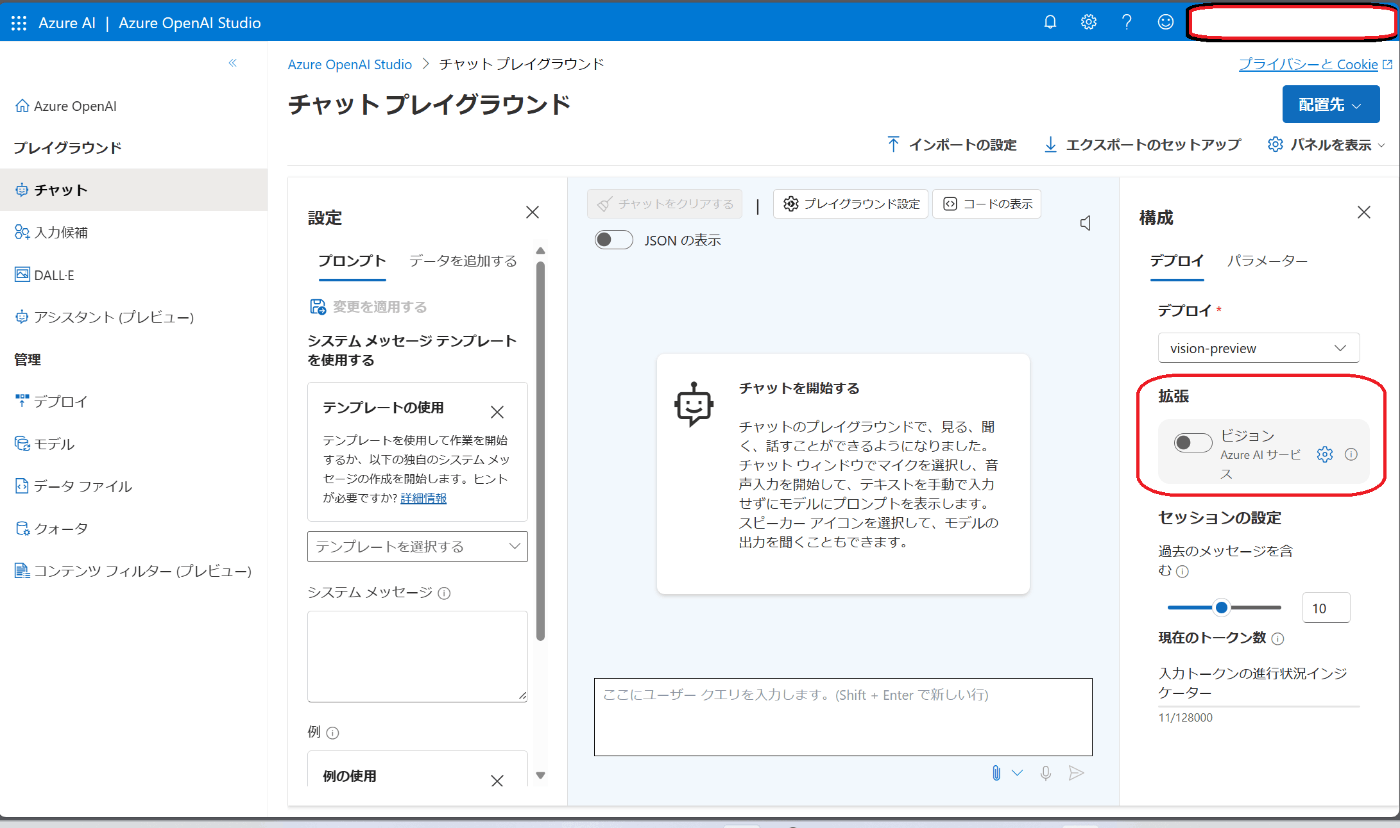
Task: Dismiss the 例の使用 card
Action: coord(497,781)
